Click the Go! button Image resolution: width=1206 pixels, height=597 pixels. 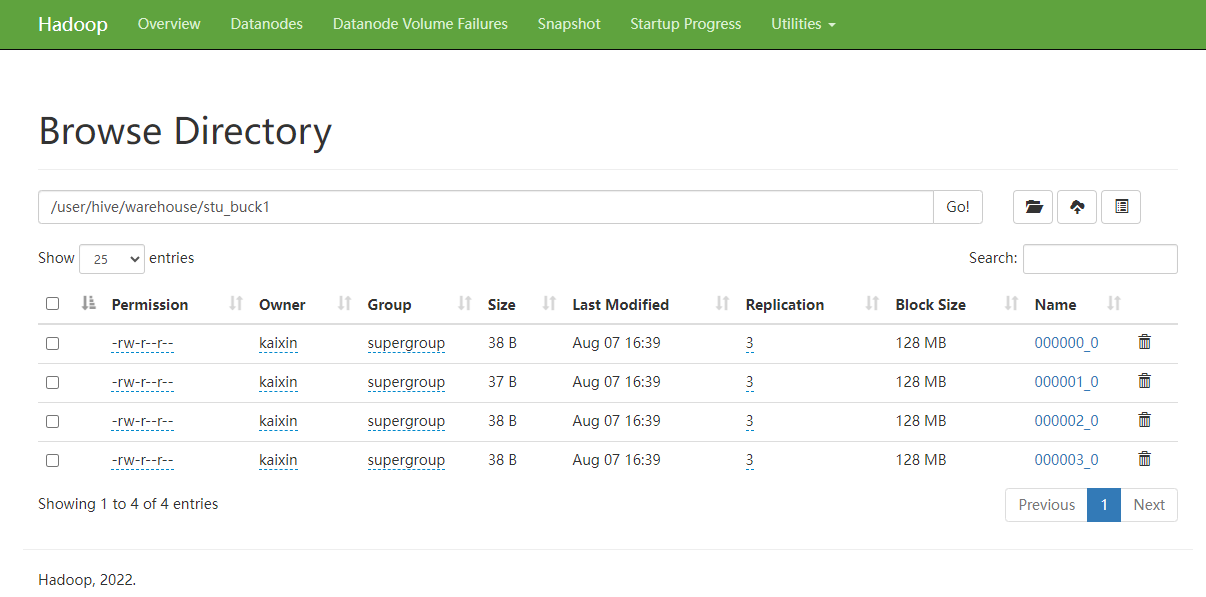click(x=958, y=207)
